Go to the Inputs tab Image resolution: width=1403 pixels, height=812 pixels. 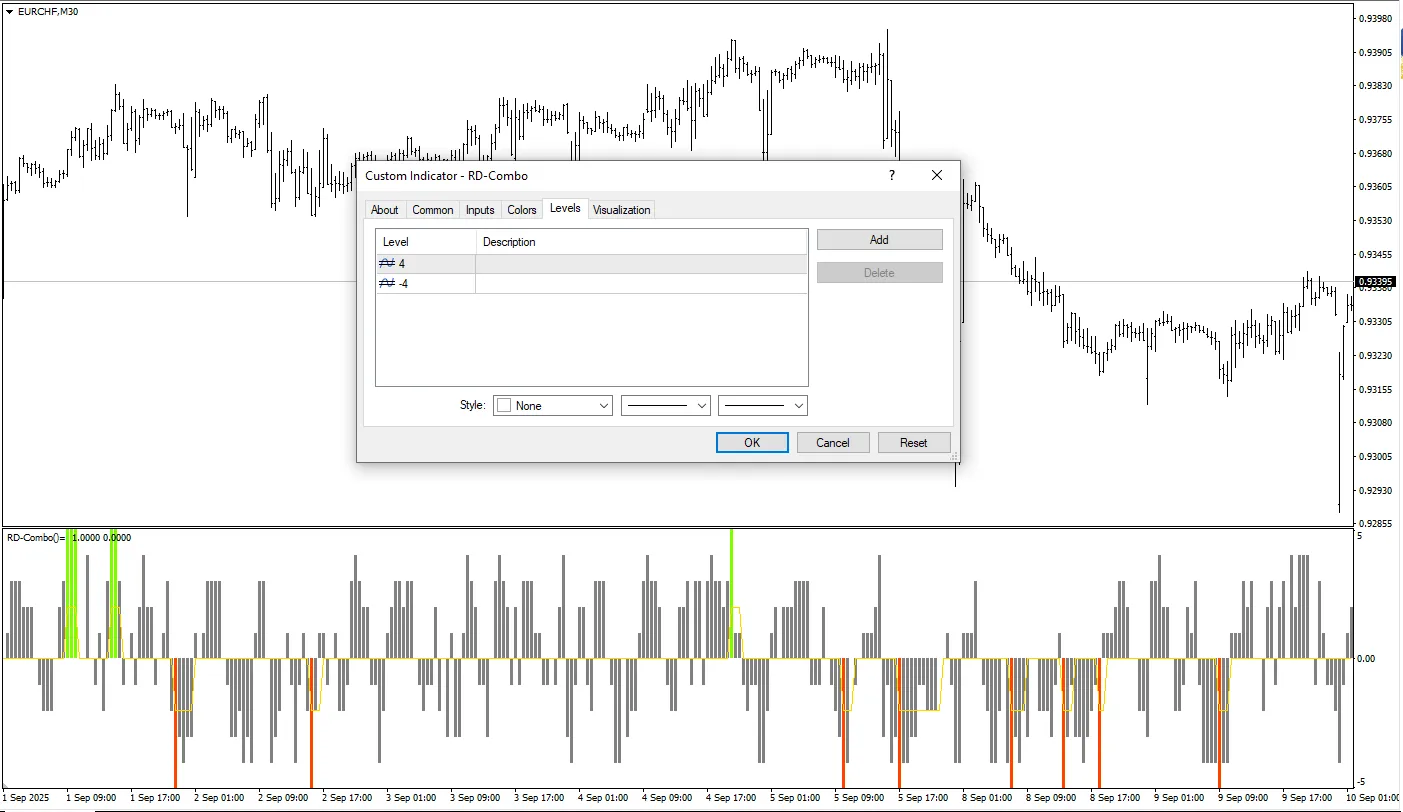[x=480, y=210]
